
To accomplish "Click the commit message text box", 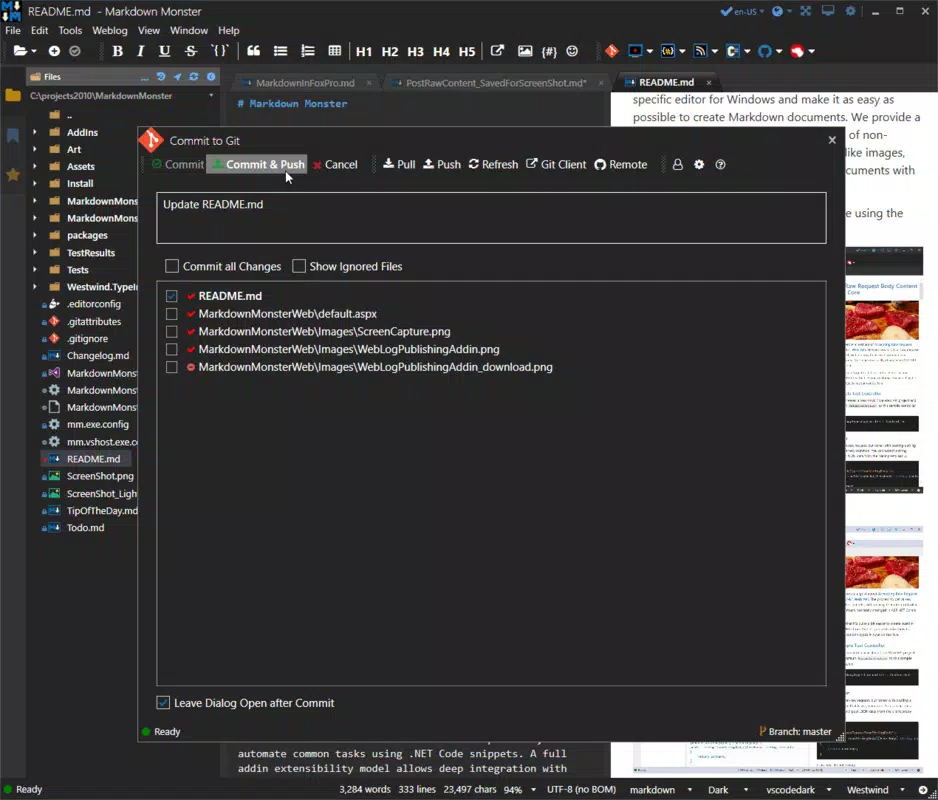I will click(491, 218).
